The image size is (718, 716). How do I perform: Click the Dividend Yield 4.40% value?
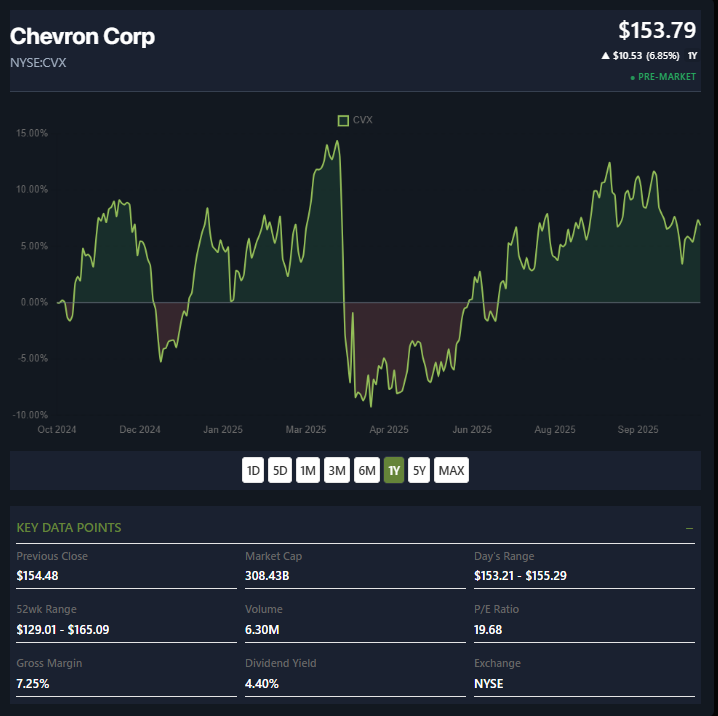point(262,684)
